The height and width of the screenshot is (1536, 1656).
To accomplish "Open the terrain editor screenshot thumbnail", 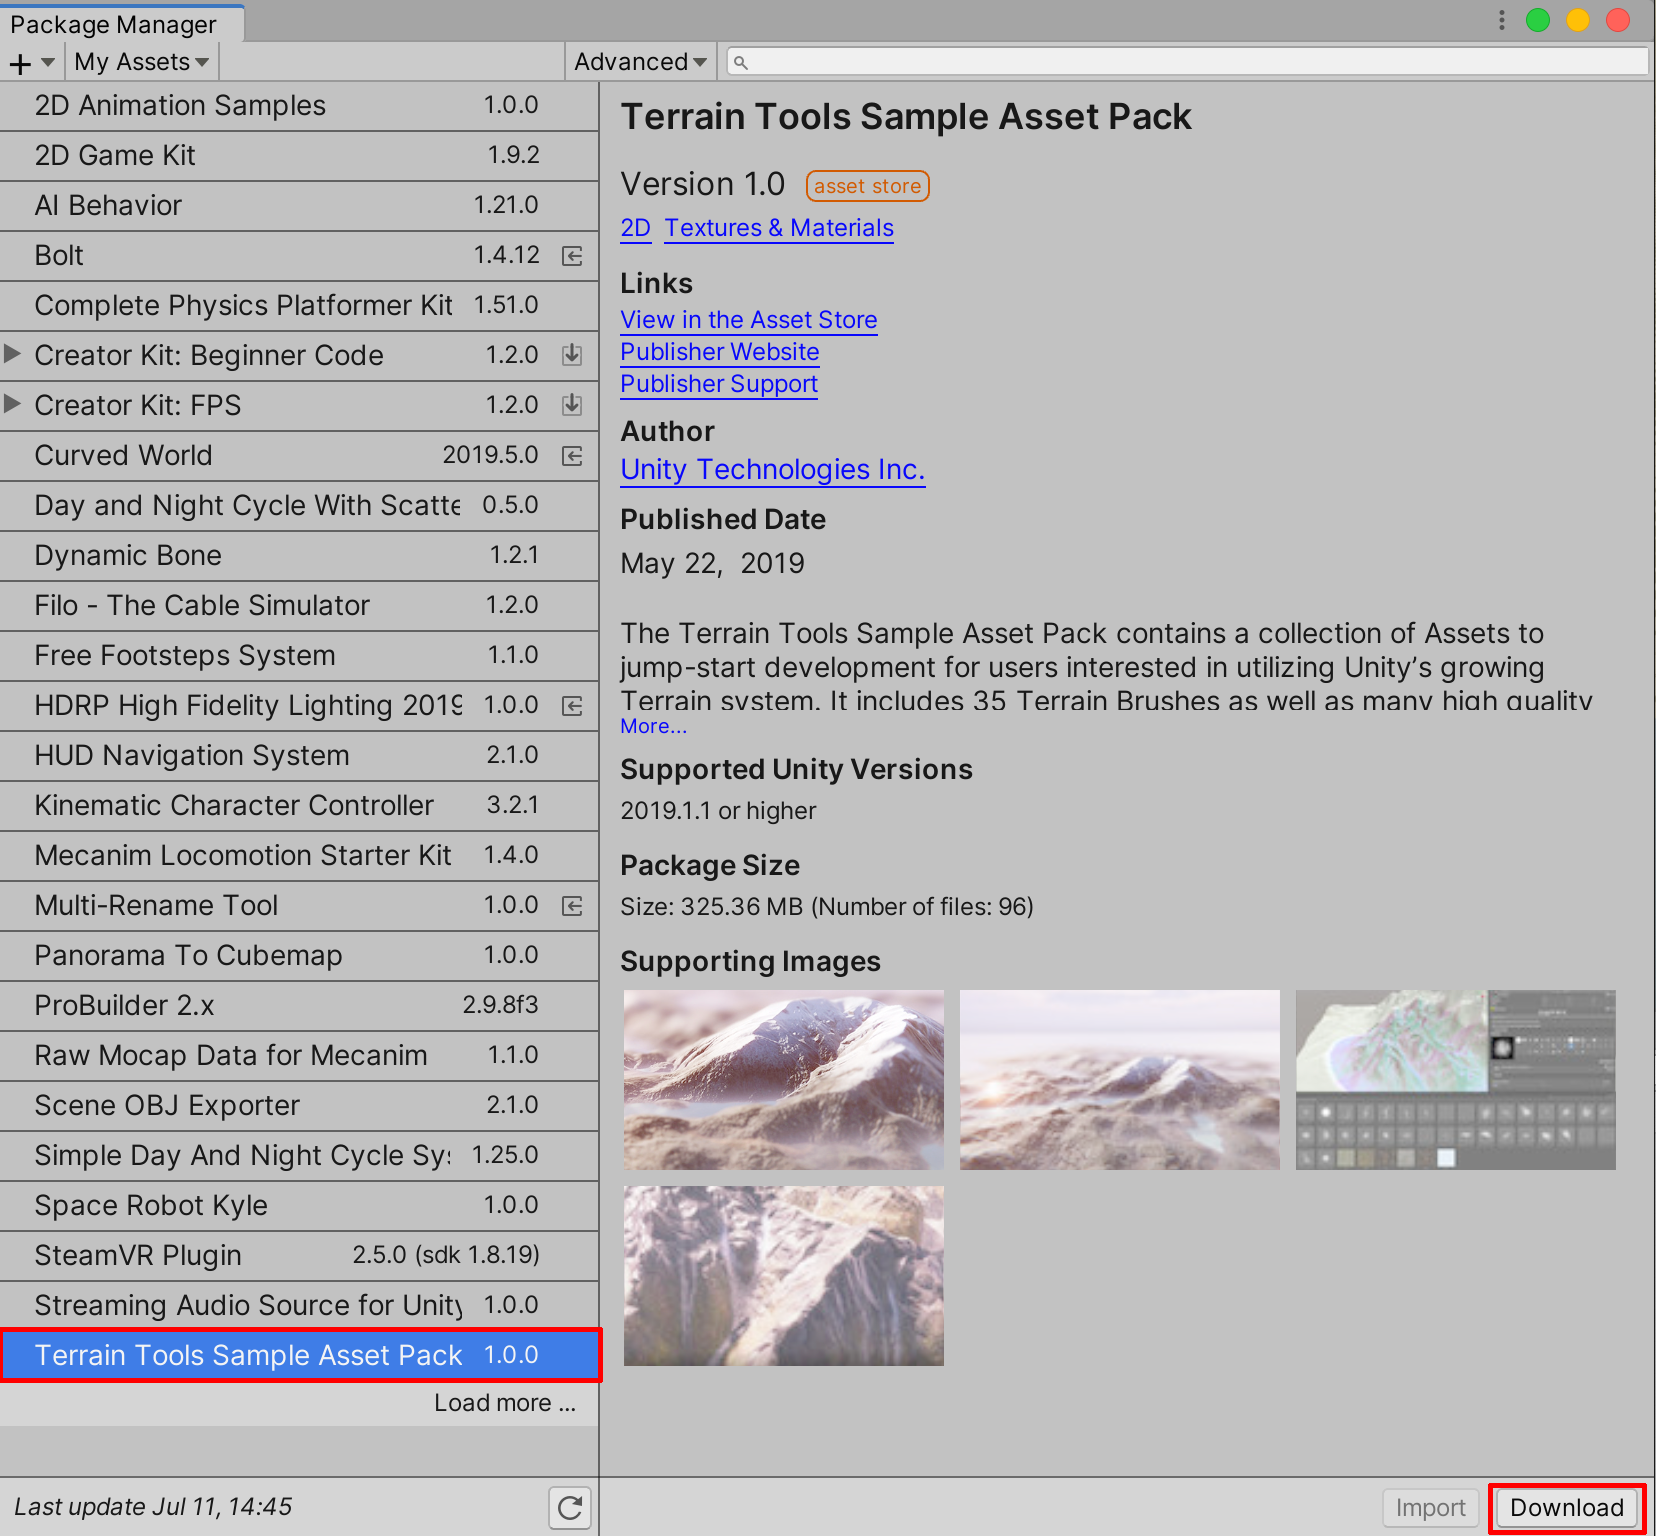I will [x=1455, y=1079].
